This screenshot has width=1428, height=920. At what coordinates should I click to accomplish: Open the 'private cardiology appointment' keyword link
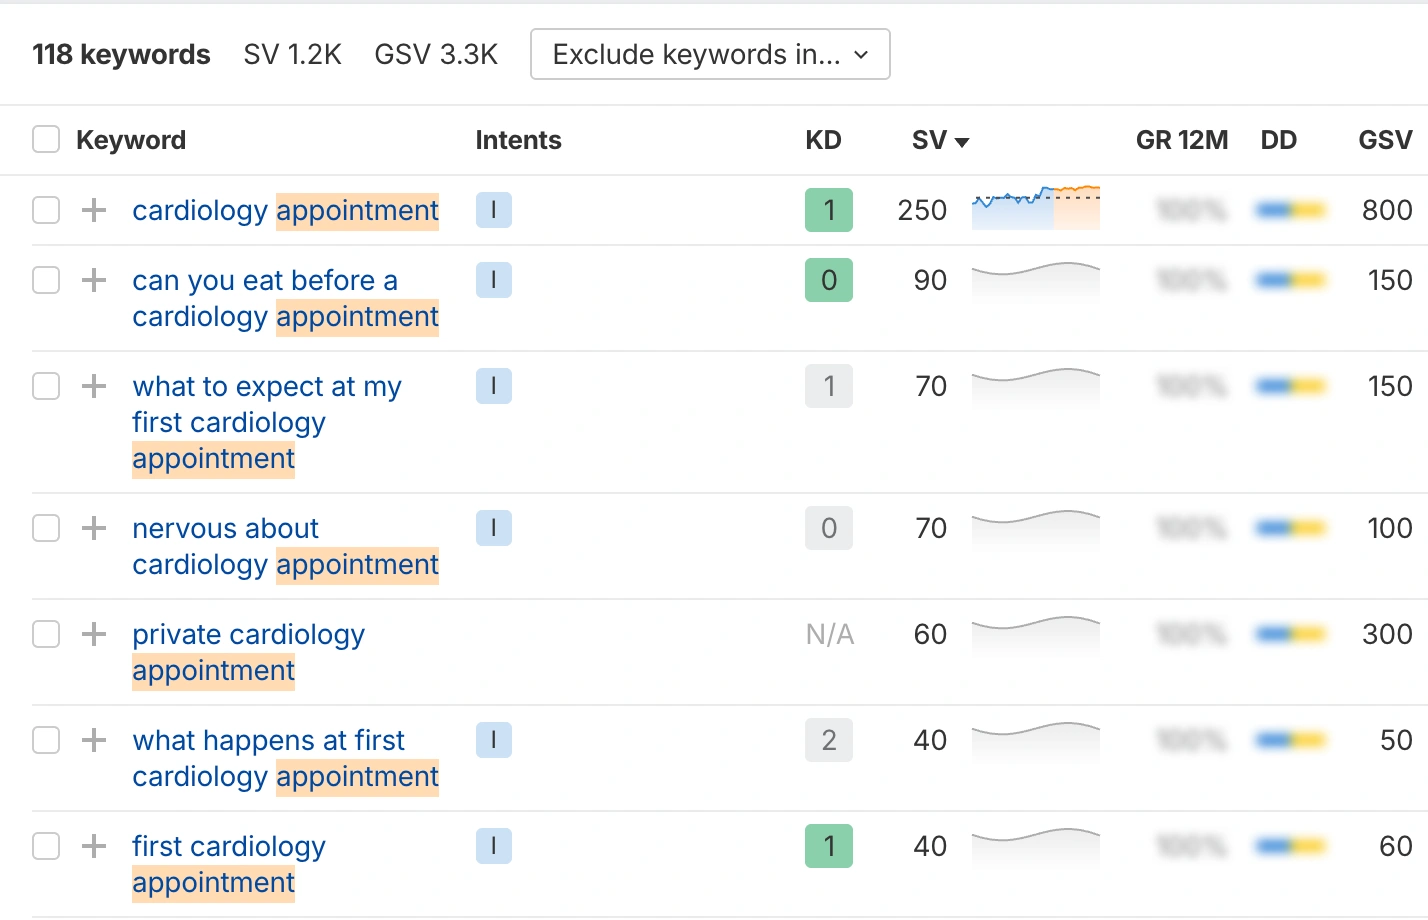tap(248, 652)
